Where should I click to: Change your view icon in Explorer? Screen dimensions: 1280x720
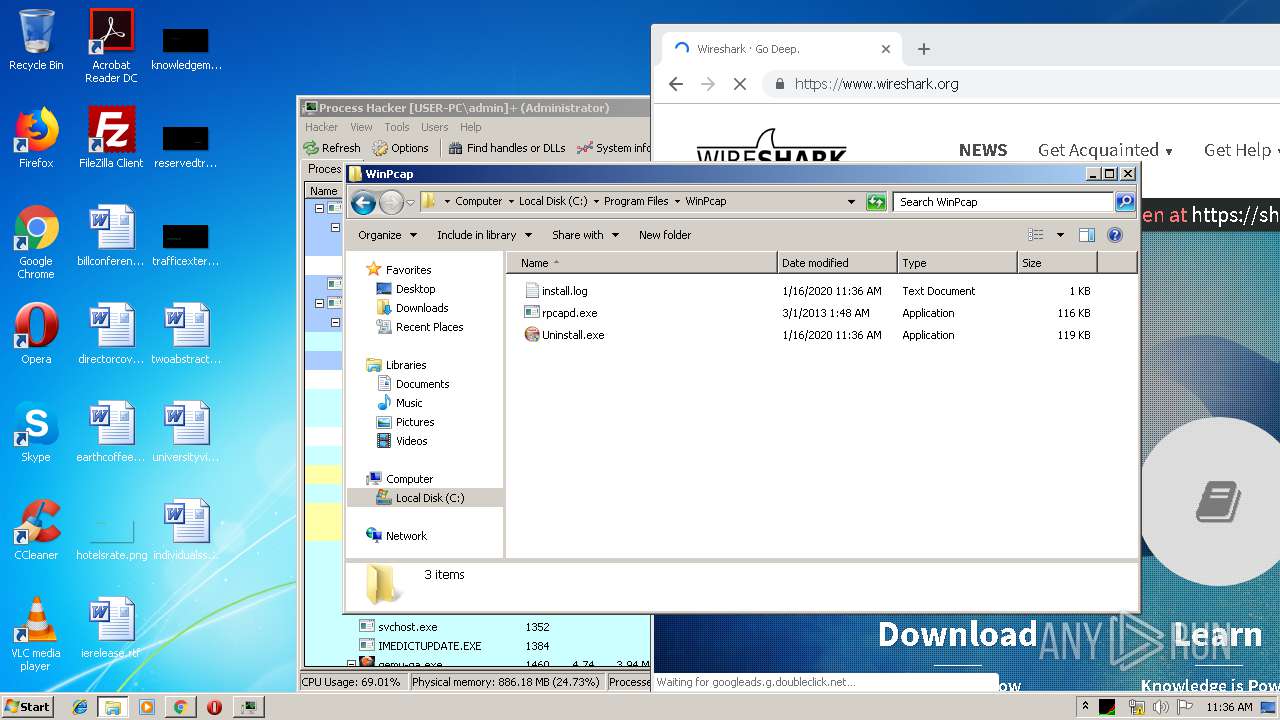(1036, 235)
